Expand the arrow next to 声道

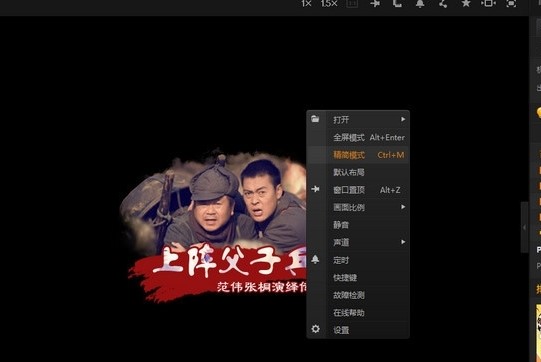tap(403, 242)
